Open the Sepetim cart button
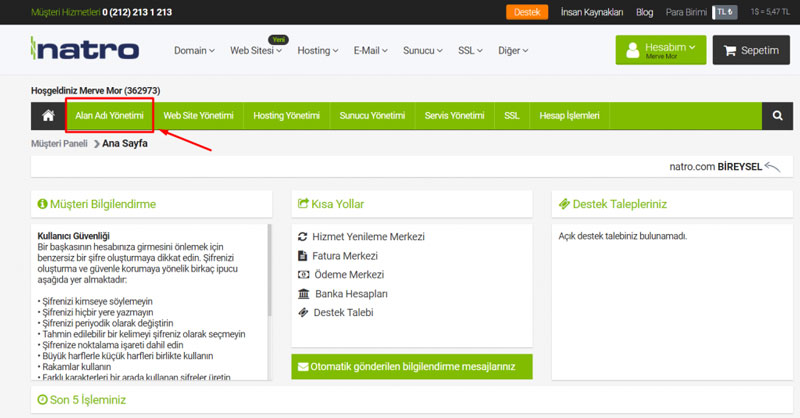 click(751, 50)
